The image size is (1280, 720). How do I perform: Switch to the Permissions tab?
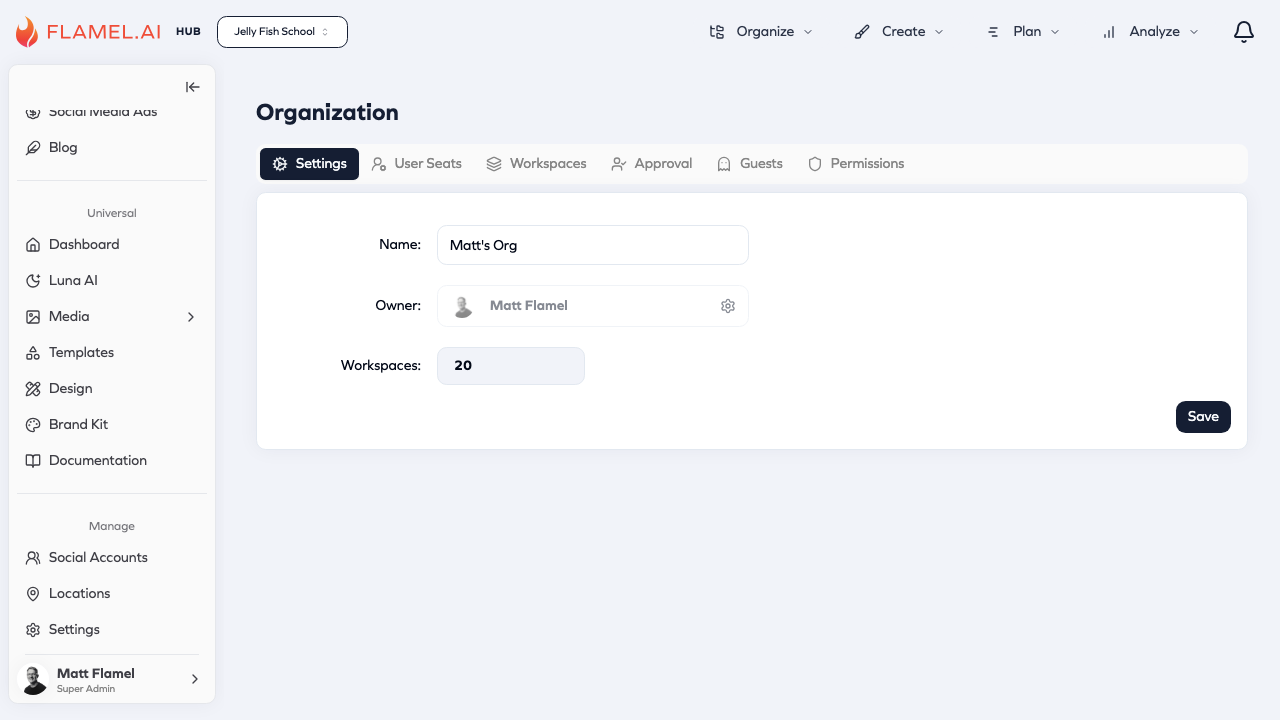point(856,164)
